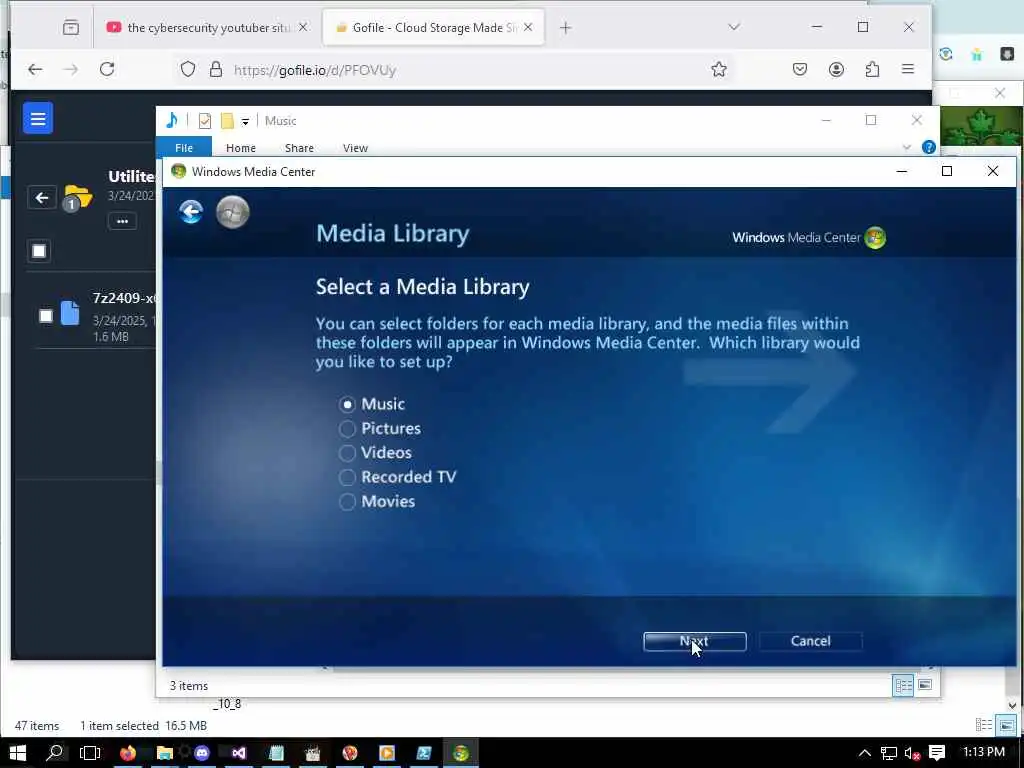Click Next in Media Library setup
This screenshot has width=1024, height=768.
click(x=694, y=641)
